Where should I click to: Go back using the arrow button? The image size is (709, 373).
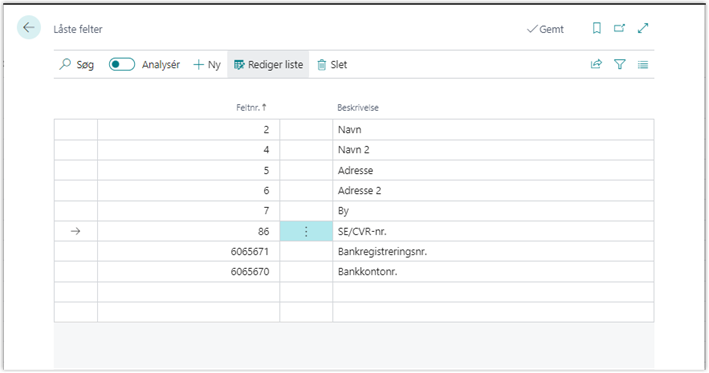pyautogui.click(x=29, y=28)
